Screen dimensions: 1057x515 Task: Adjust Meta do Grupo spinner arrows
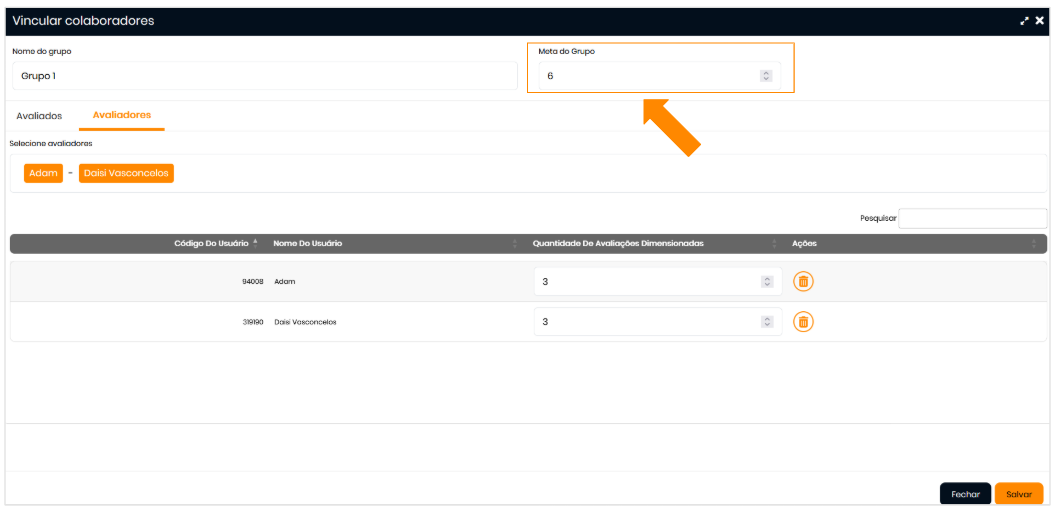pos(766,76)
